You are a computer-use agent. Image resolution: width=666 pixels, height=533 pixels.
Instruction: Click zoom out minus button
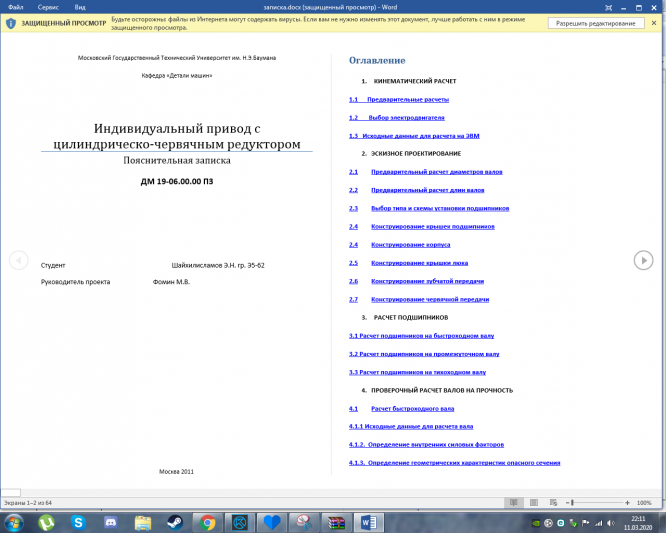[567, 503]
